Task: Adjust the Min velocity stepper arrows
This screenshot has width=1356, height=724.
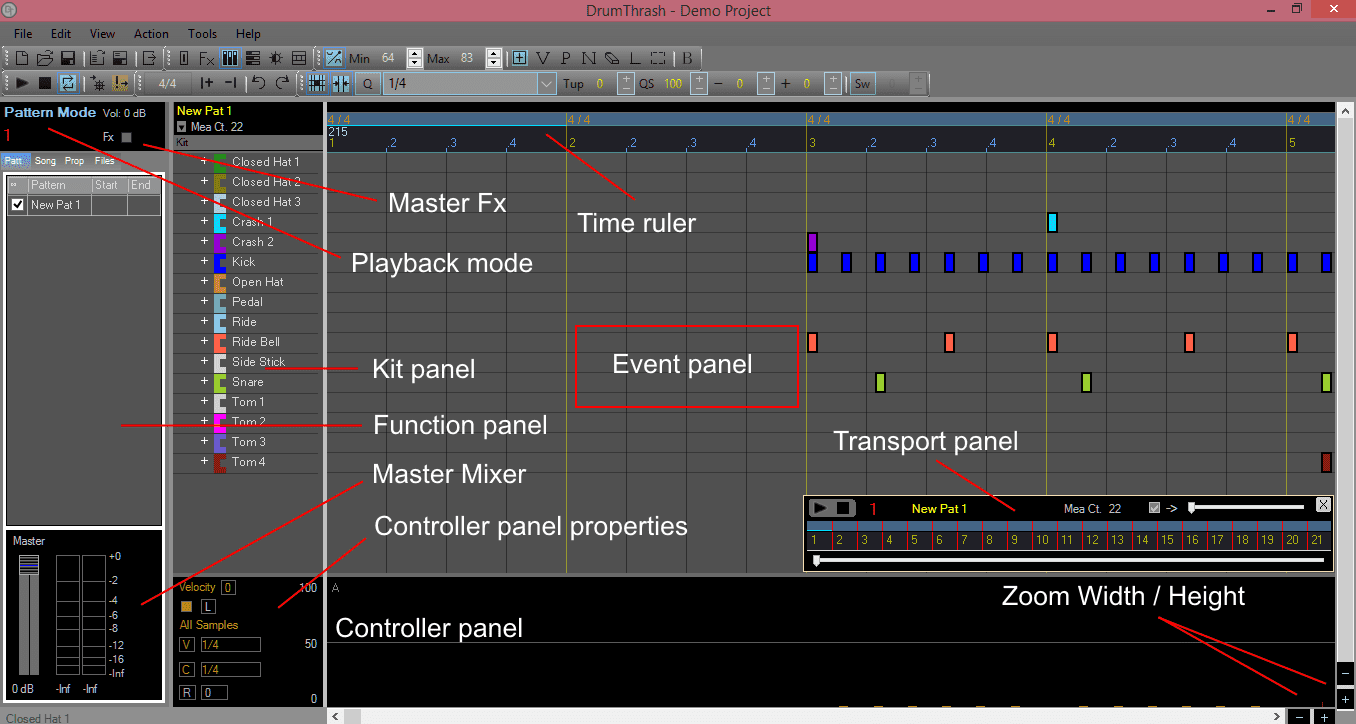Action: tap(414, 58)
